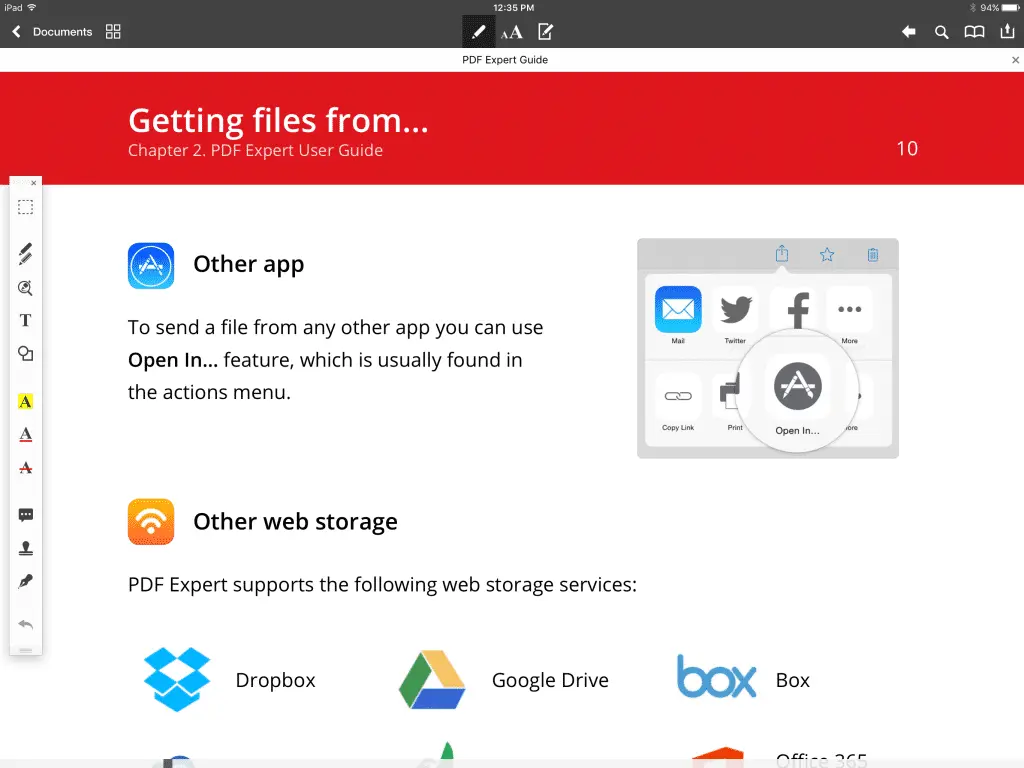Select the Shapes tool
Viewport: 1024px width, 768px height.
[26, 354]
